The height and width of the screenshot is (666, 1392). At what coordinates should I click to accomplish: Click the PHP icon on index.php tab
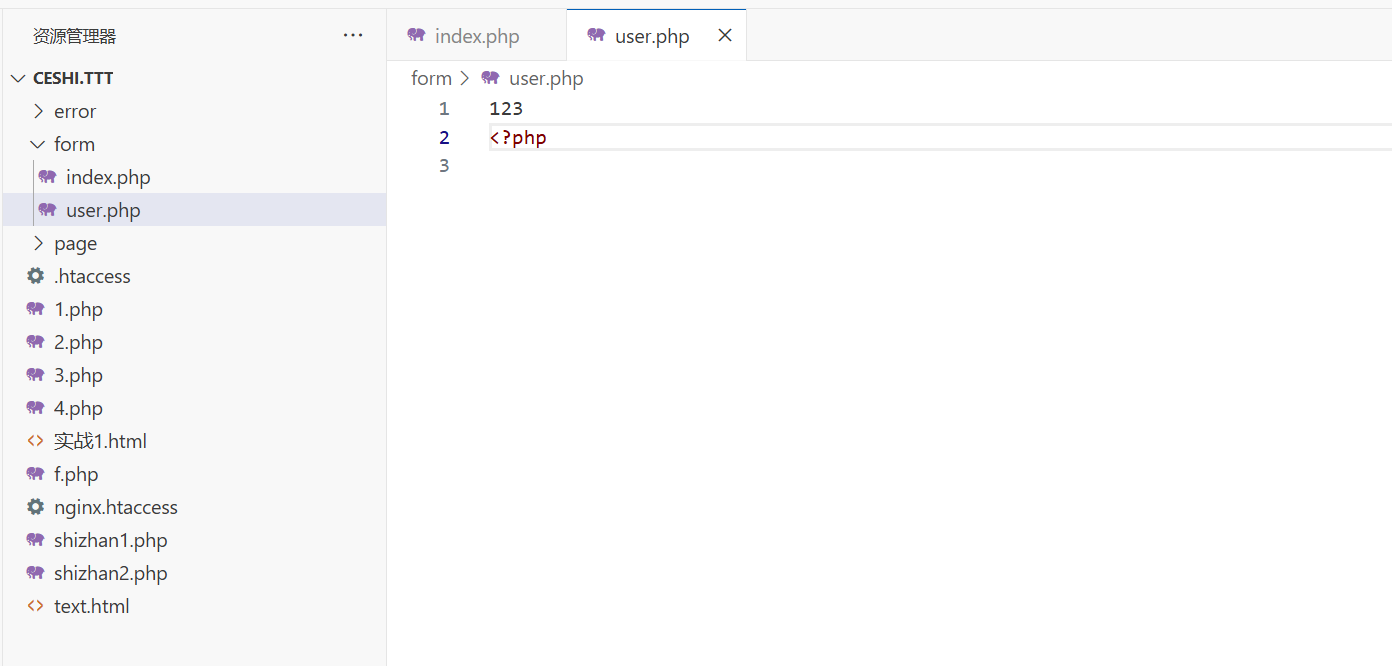[x=417, y=35]
